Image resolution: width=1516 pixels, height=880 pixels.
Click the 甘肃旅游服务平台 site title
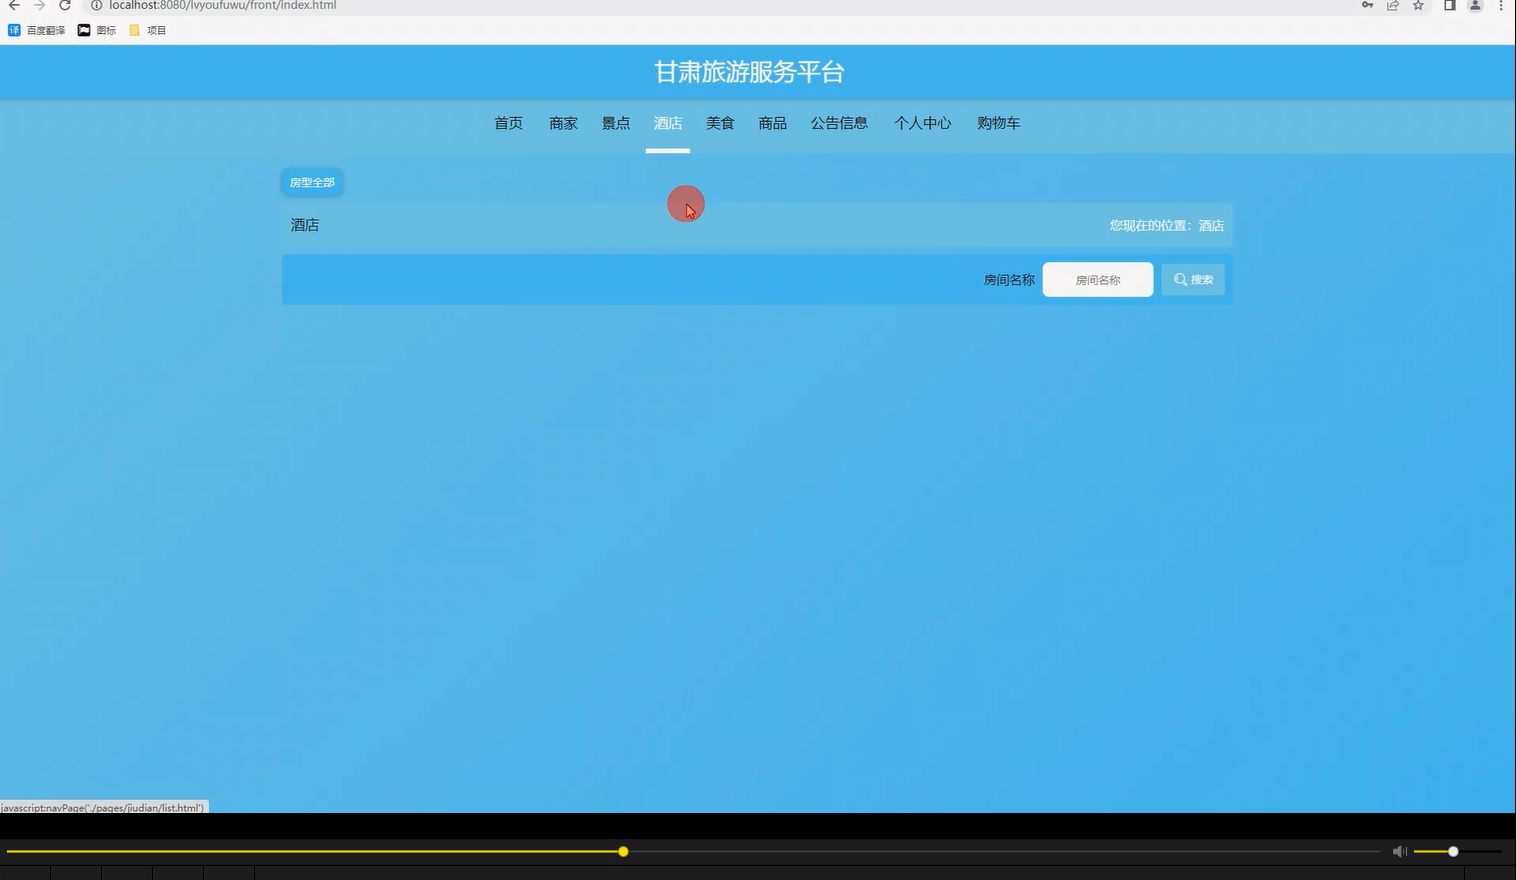coord(749,72)
